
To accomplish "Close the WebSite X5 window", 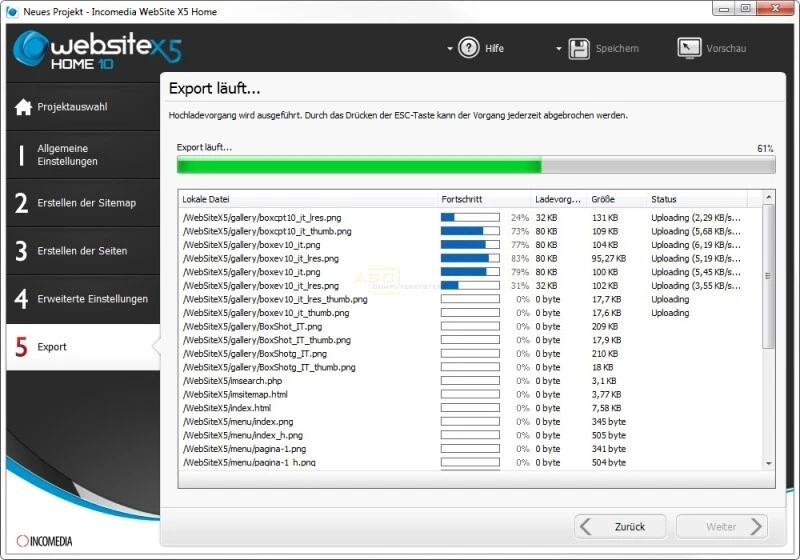I will point(774,8).
